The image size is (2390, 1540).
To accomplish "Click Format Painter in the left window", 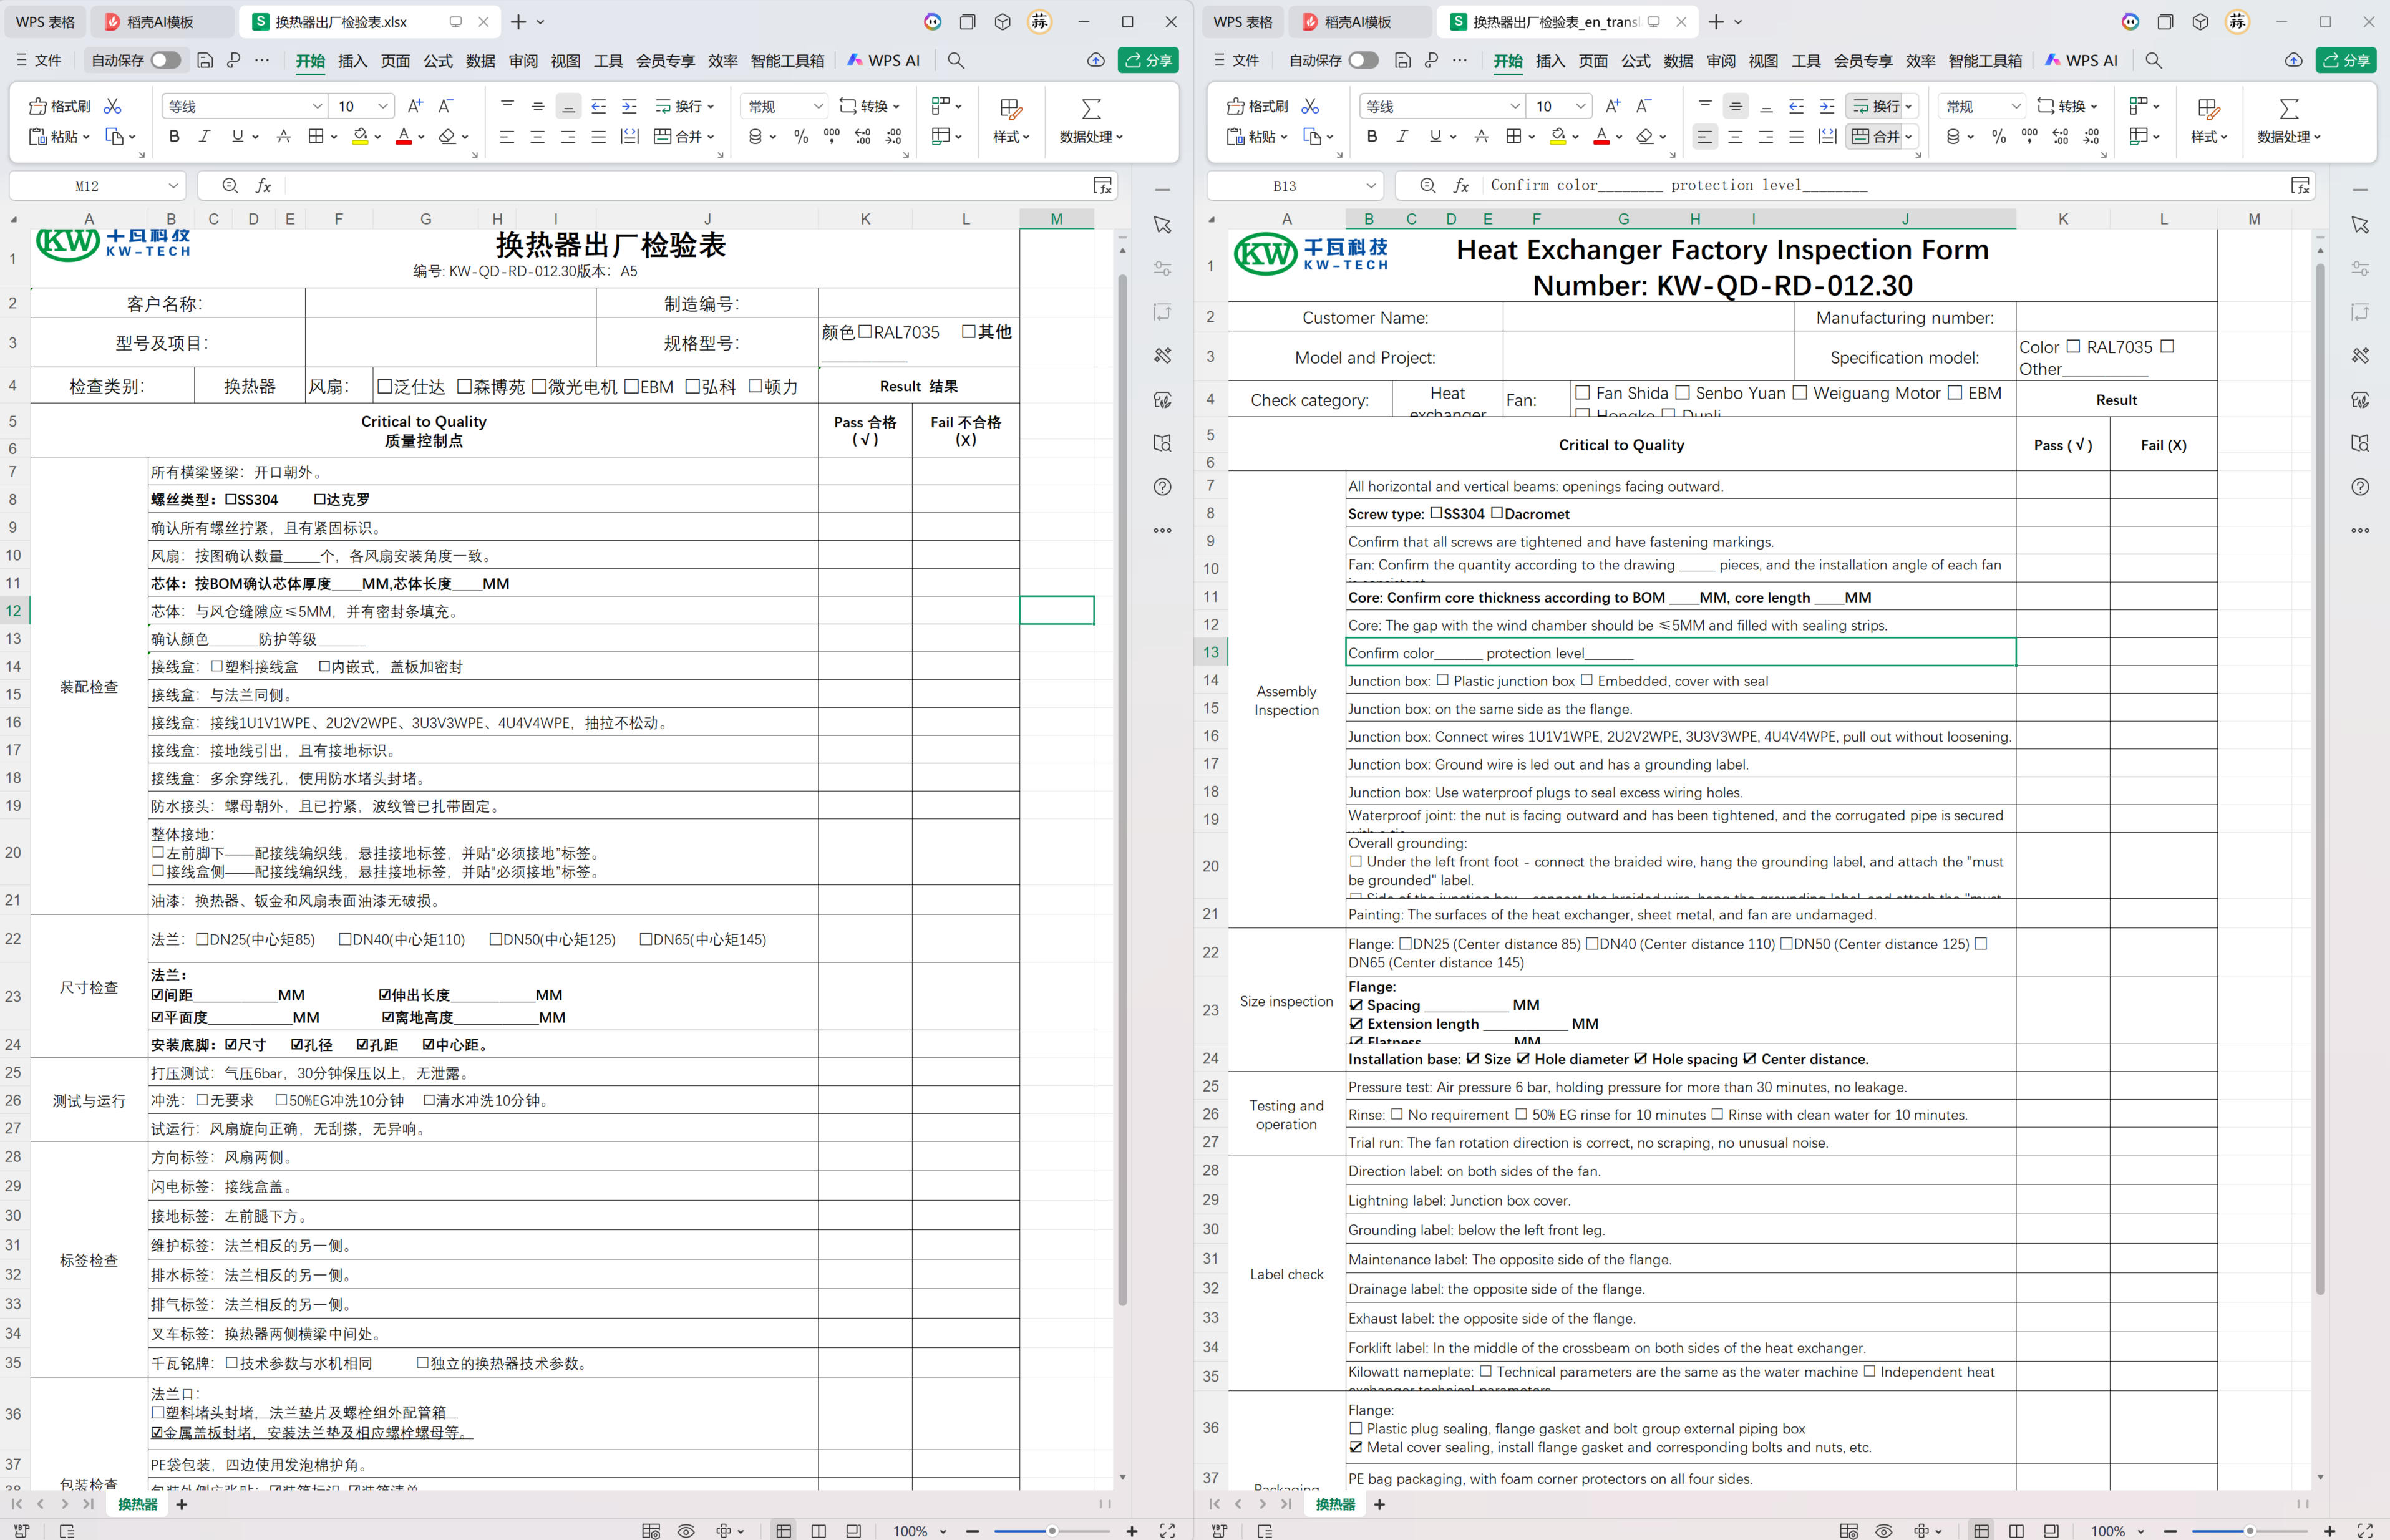I will (60, 106).
